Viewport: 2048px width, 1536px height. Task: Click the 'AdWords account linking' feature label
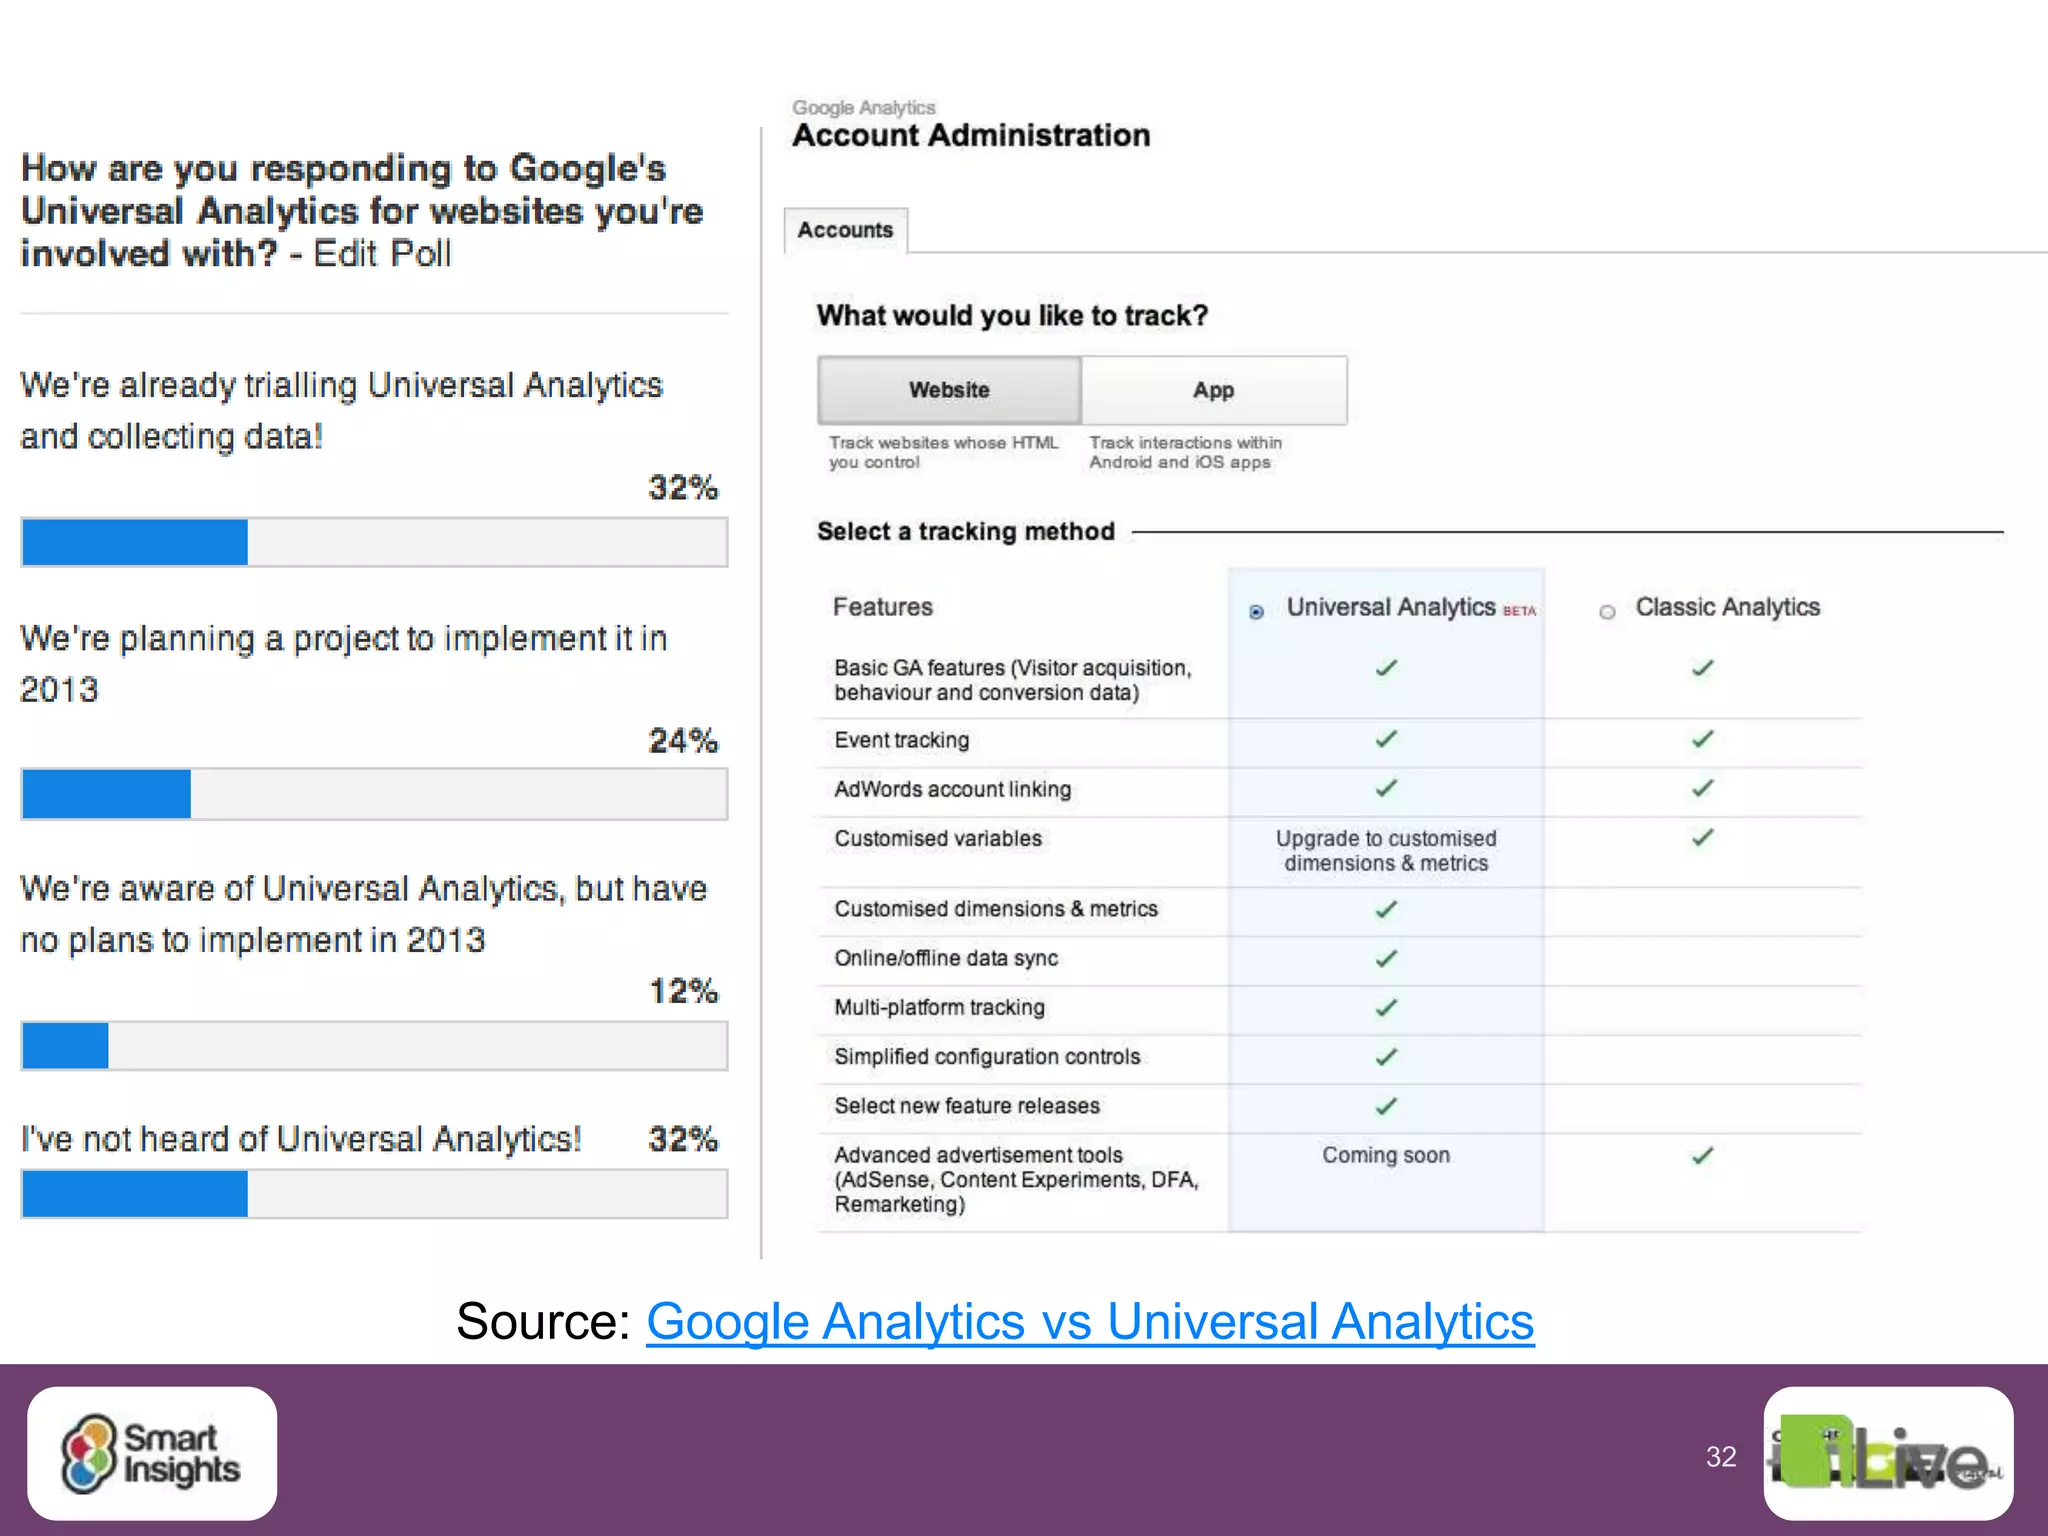pos(953,789)
